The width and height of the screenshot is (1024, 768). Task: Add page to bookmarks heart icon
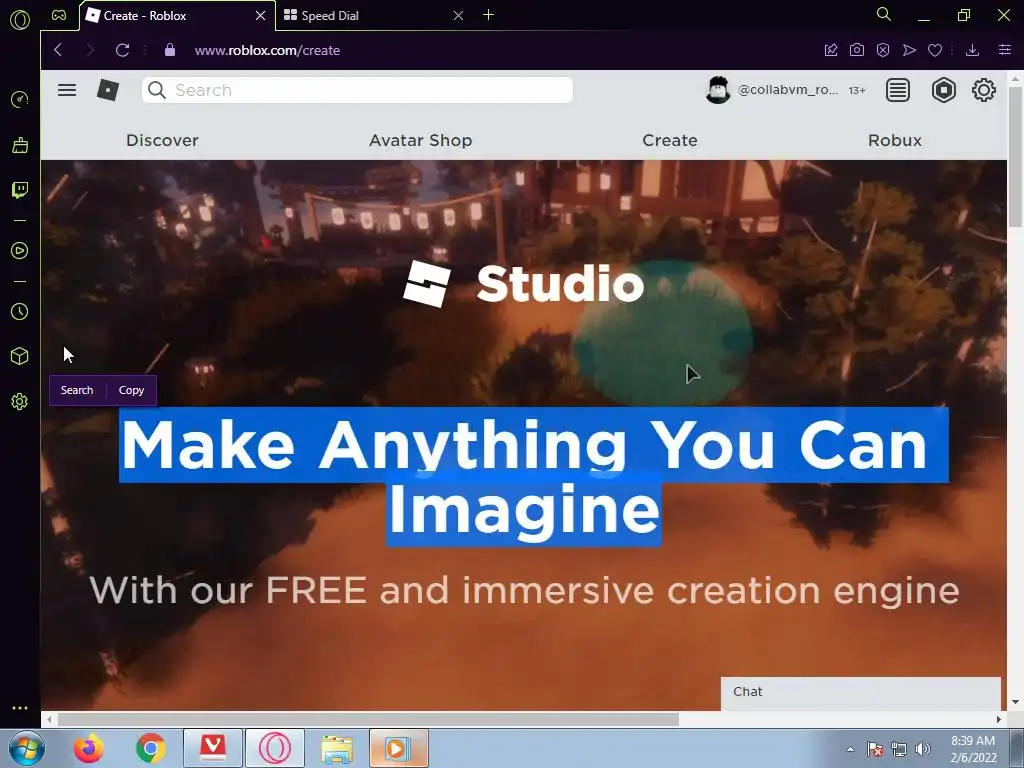coord(935,50)
